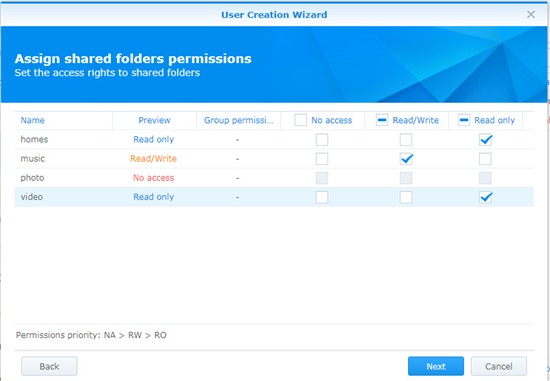Click the Next button
The width and height of the screenshot is (550, 381).
[436, 366]
